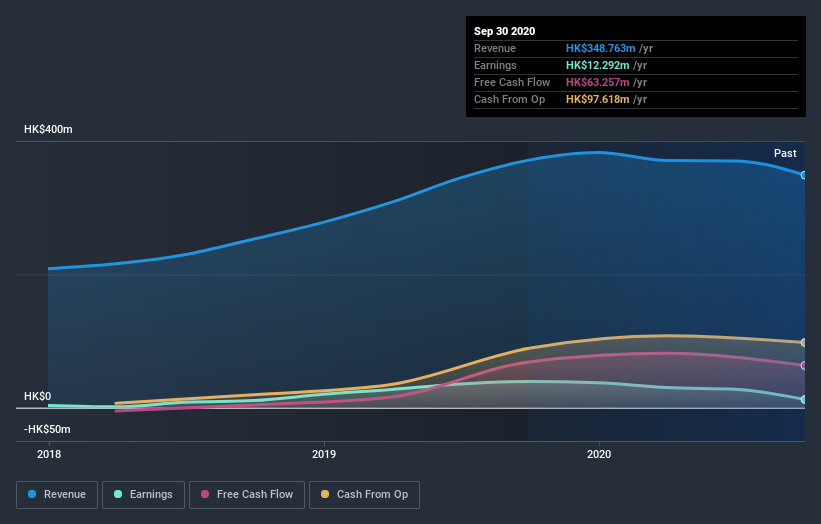The height and width of the screenshot is (524, 821).
Task: Click the HK$400m y-axis label
Action: pyautogui.click(x=48, y=129)
